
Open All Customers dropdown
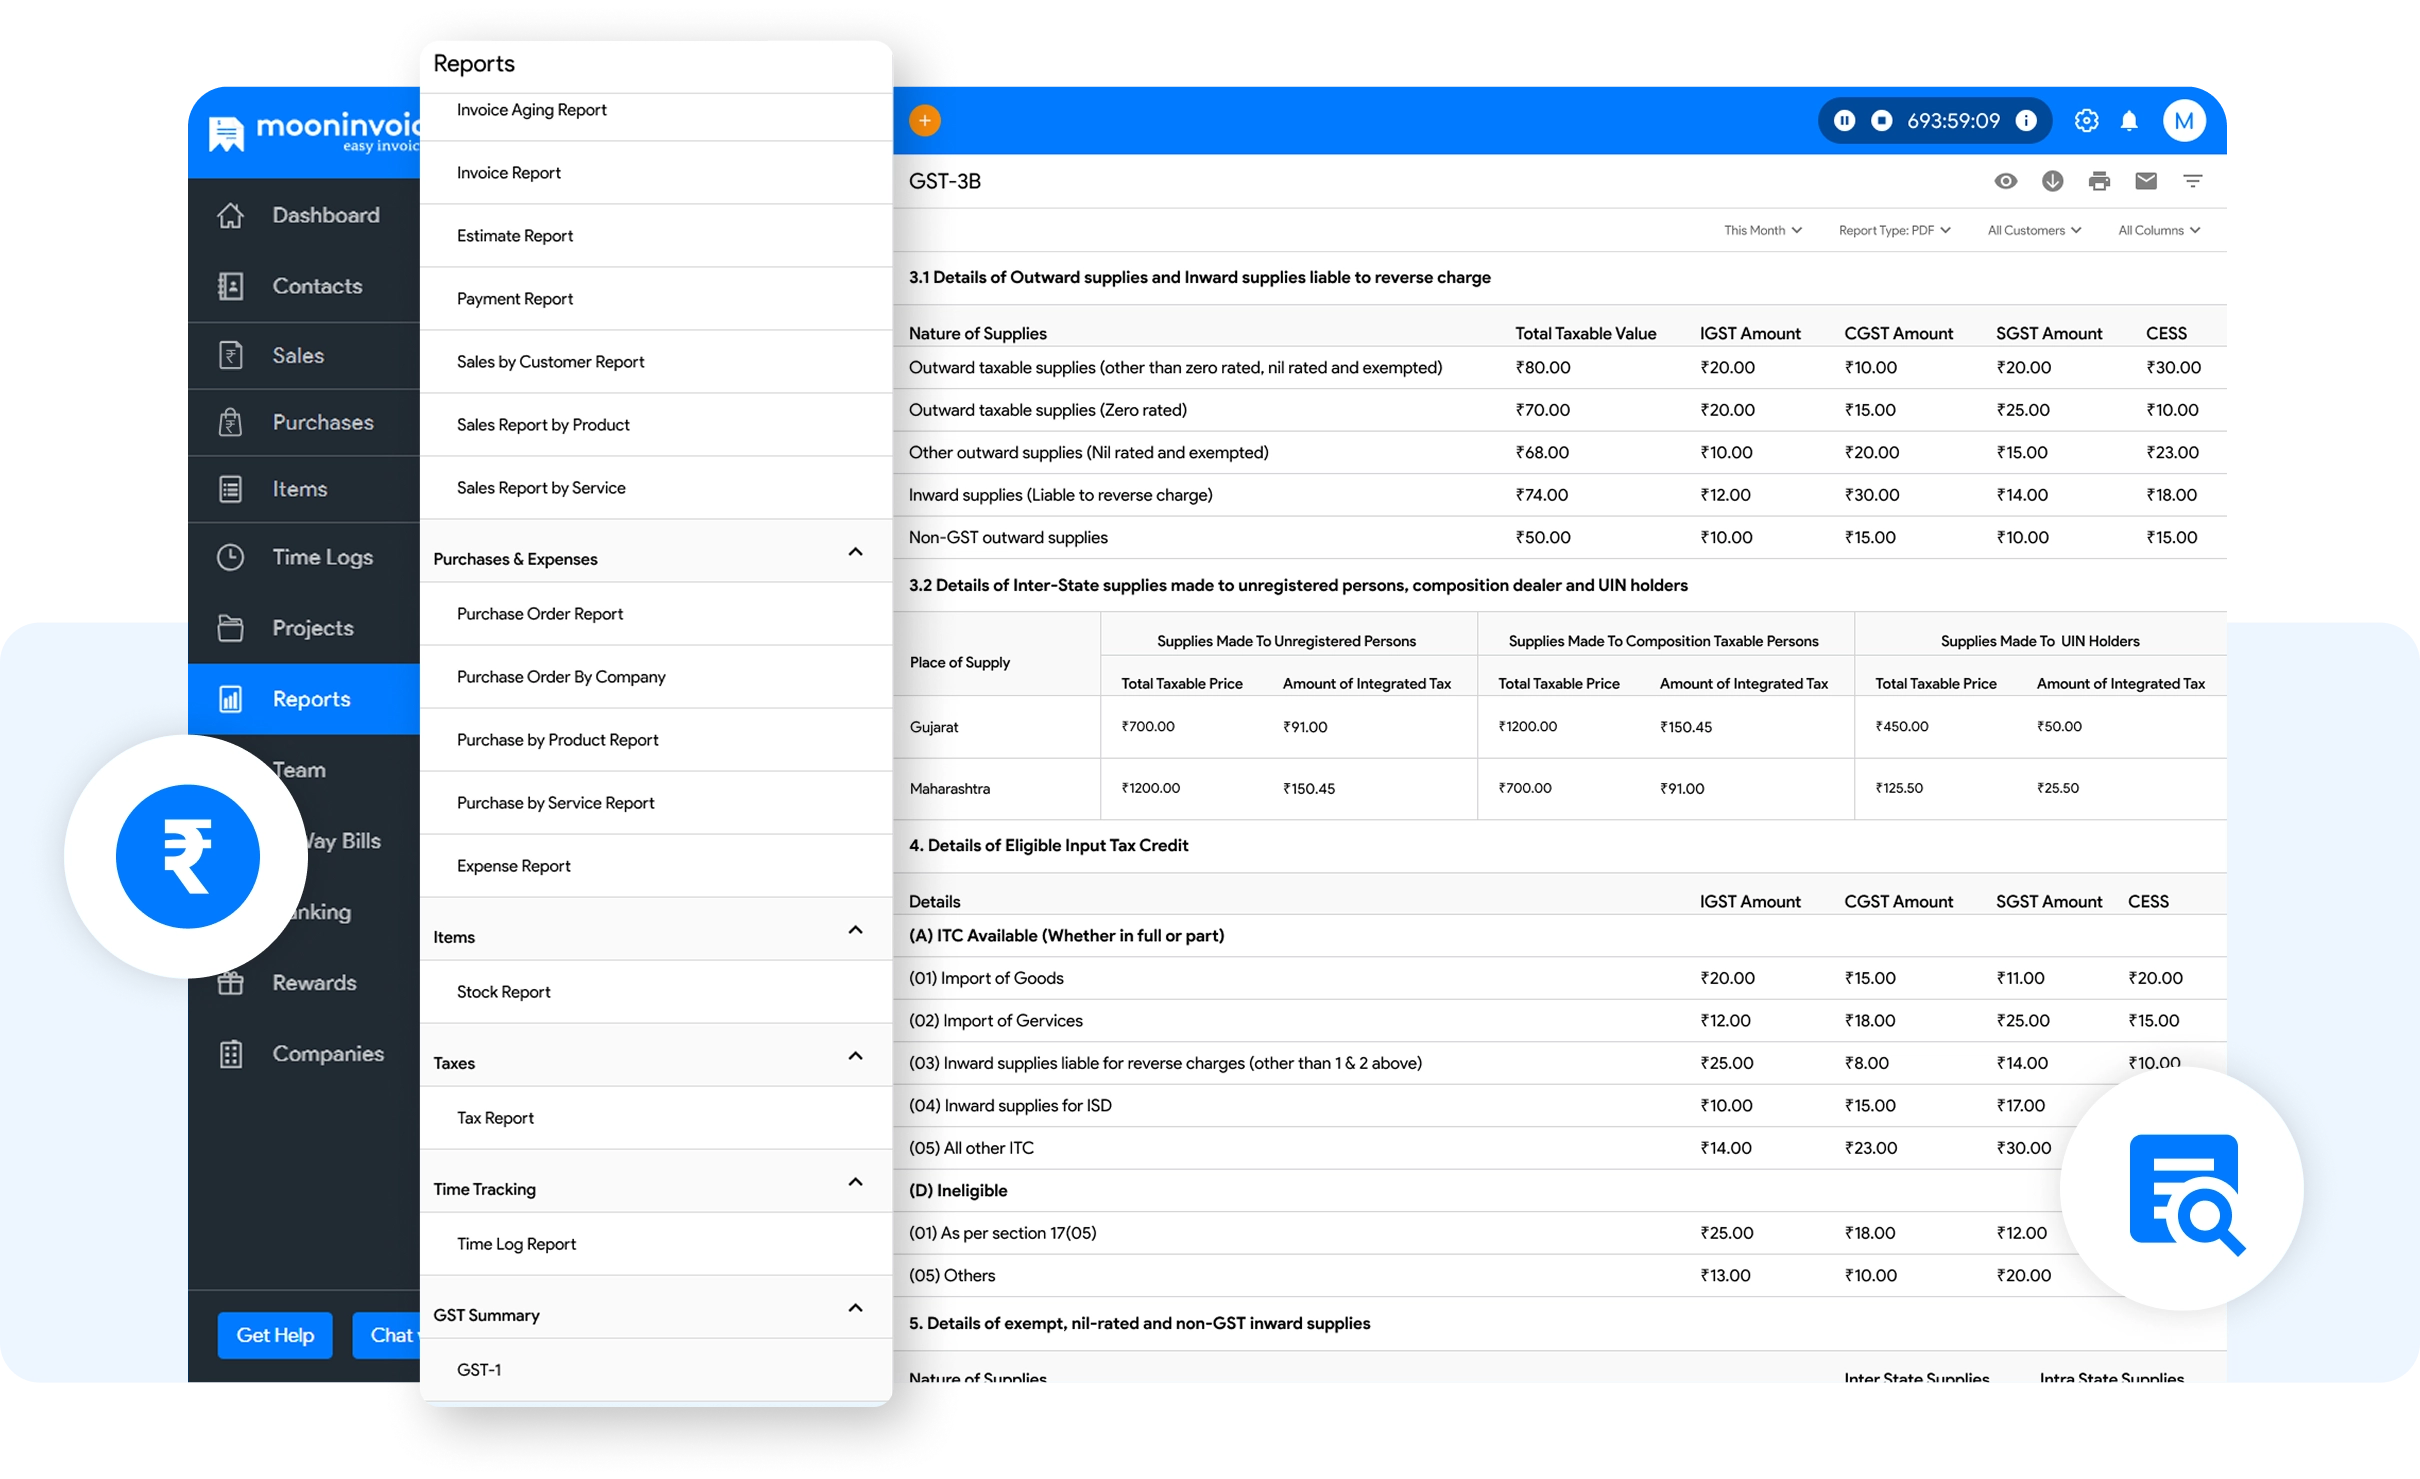2034,230
